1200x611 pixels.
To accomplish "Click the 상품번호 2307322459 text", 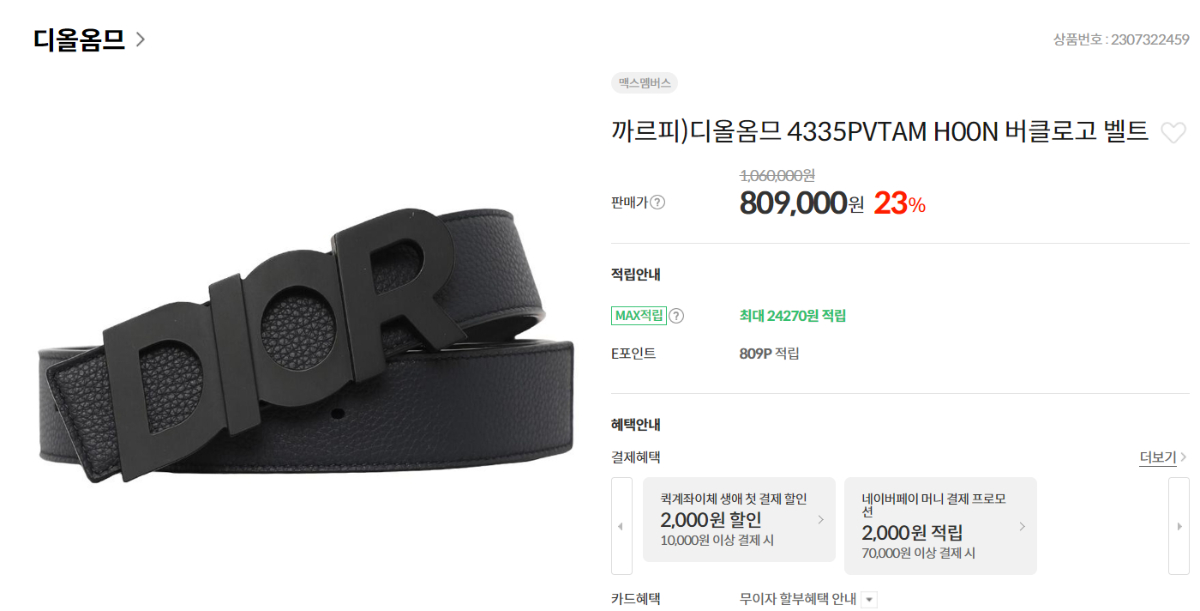I will pos(1121,40).
